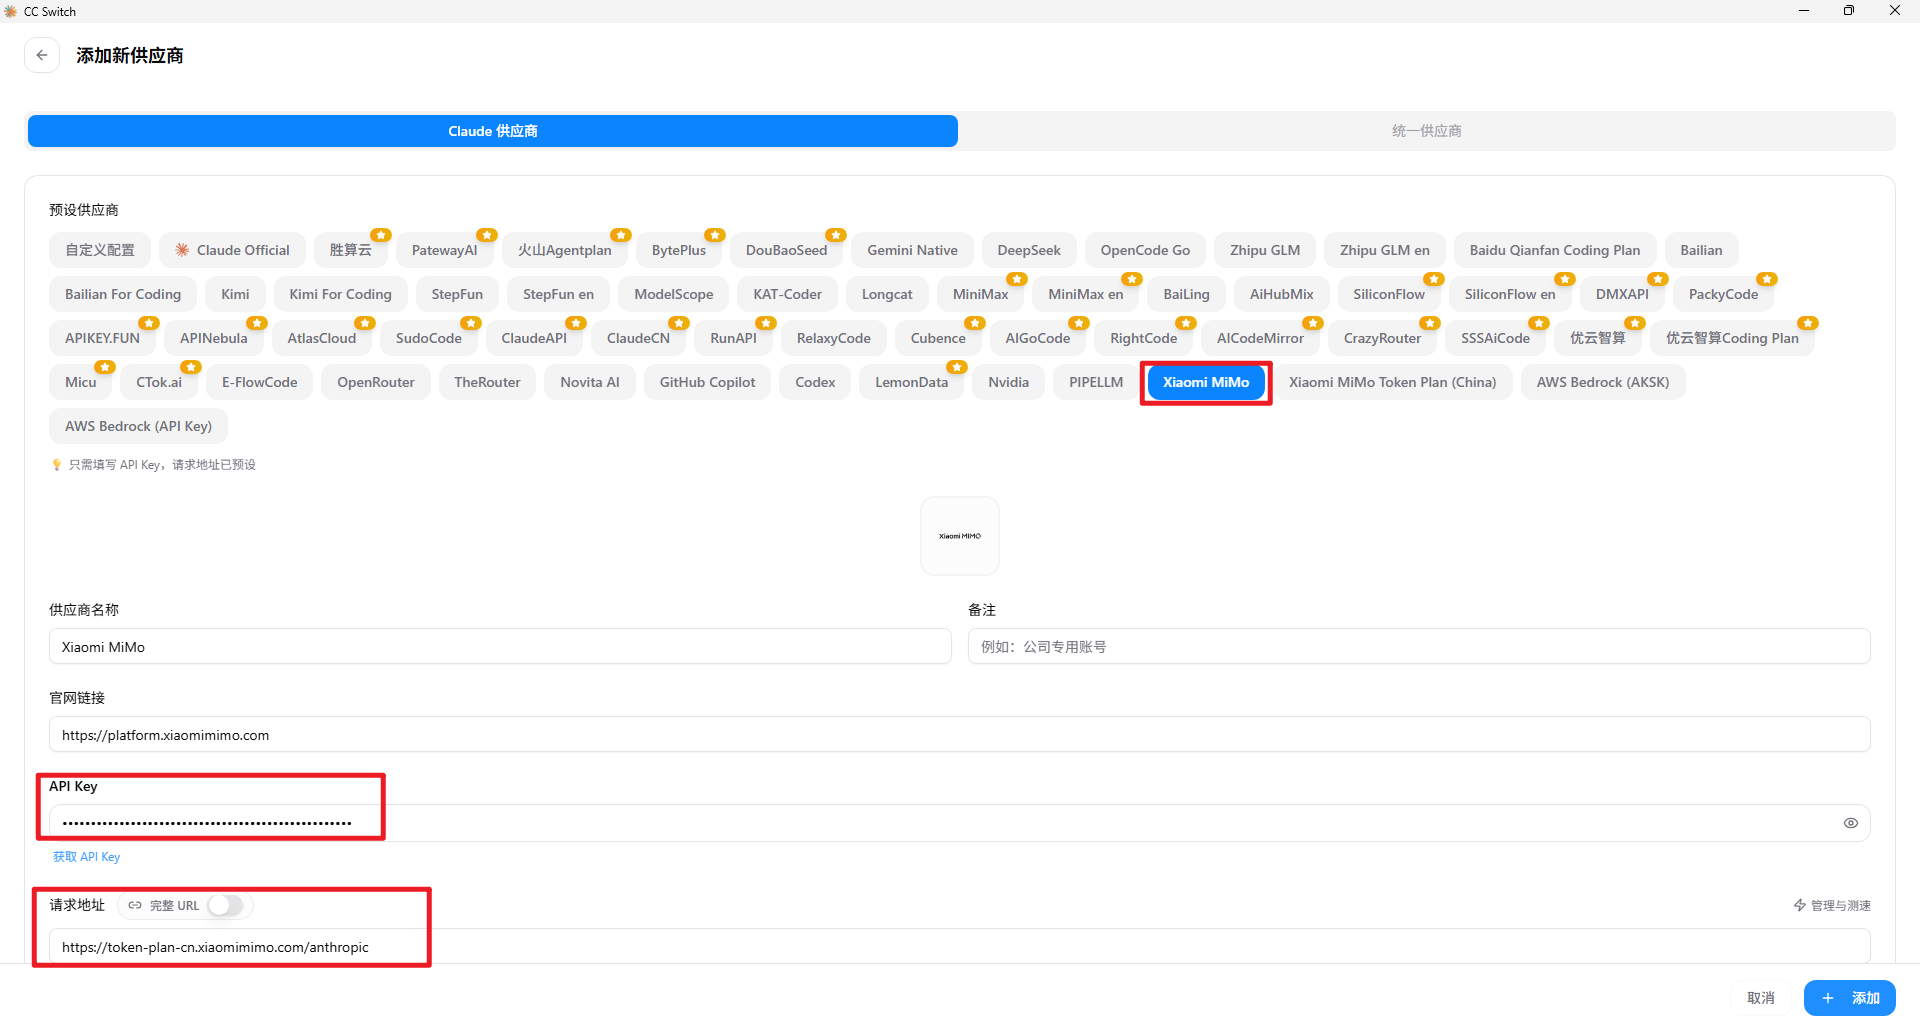The width and height of the screenshot is (1920, 1028).
Task: Select the Claude Official preset
Action: pyautogui.click(x=233, y=250)
